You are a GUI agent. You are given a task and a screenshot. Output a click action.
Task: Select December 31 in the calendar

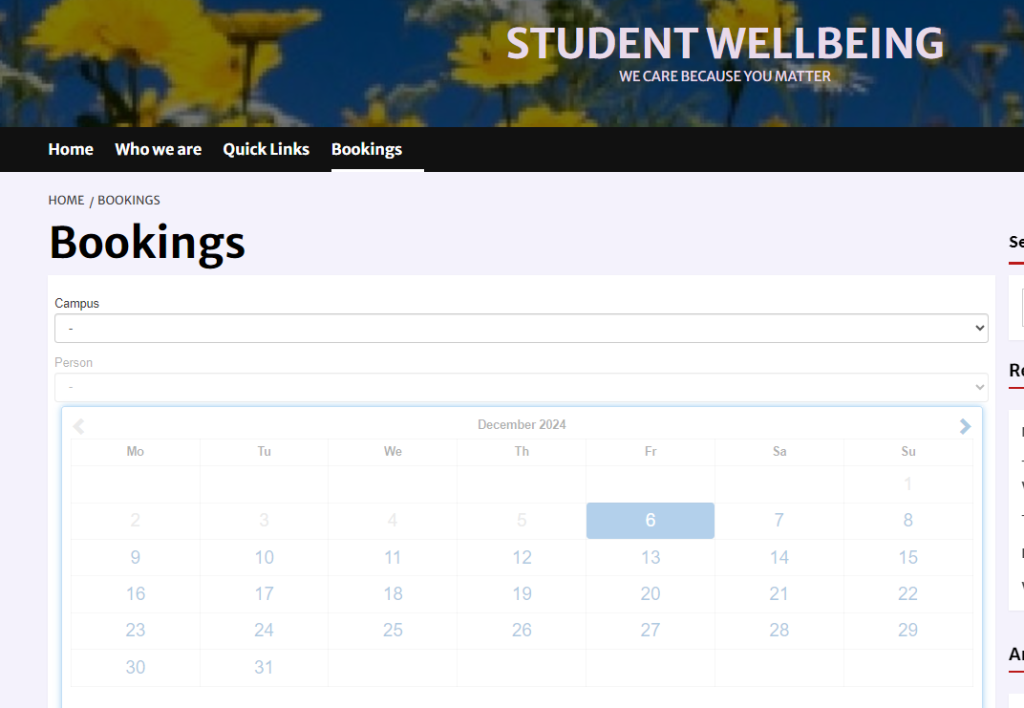[x=264, y=667]
